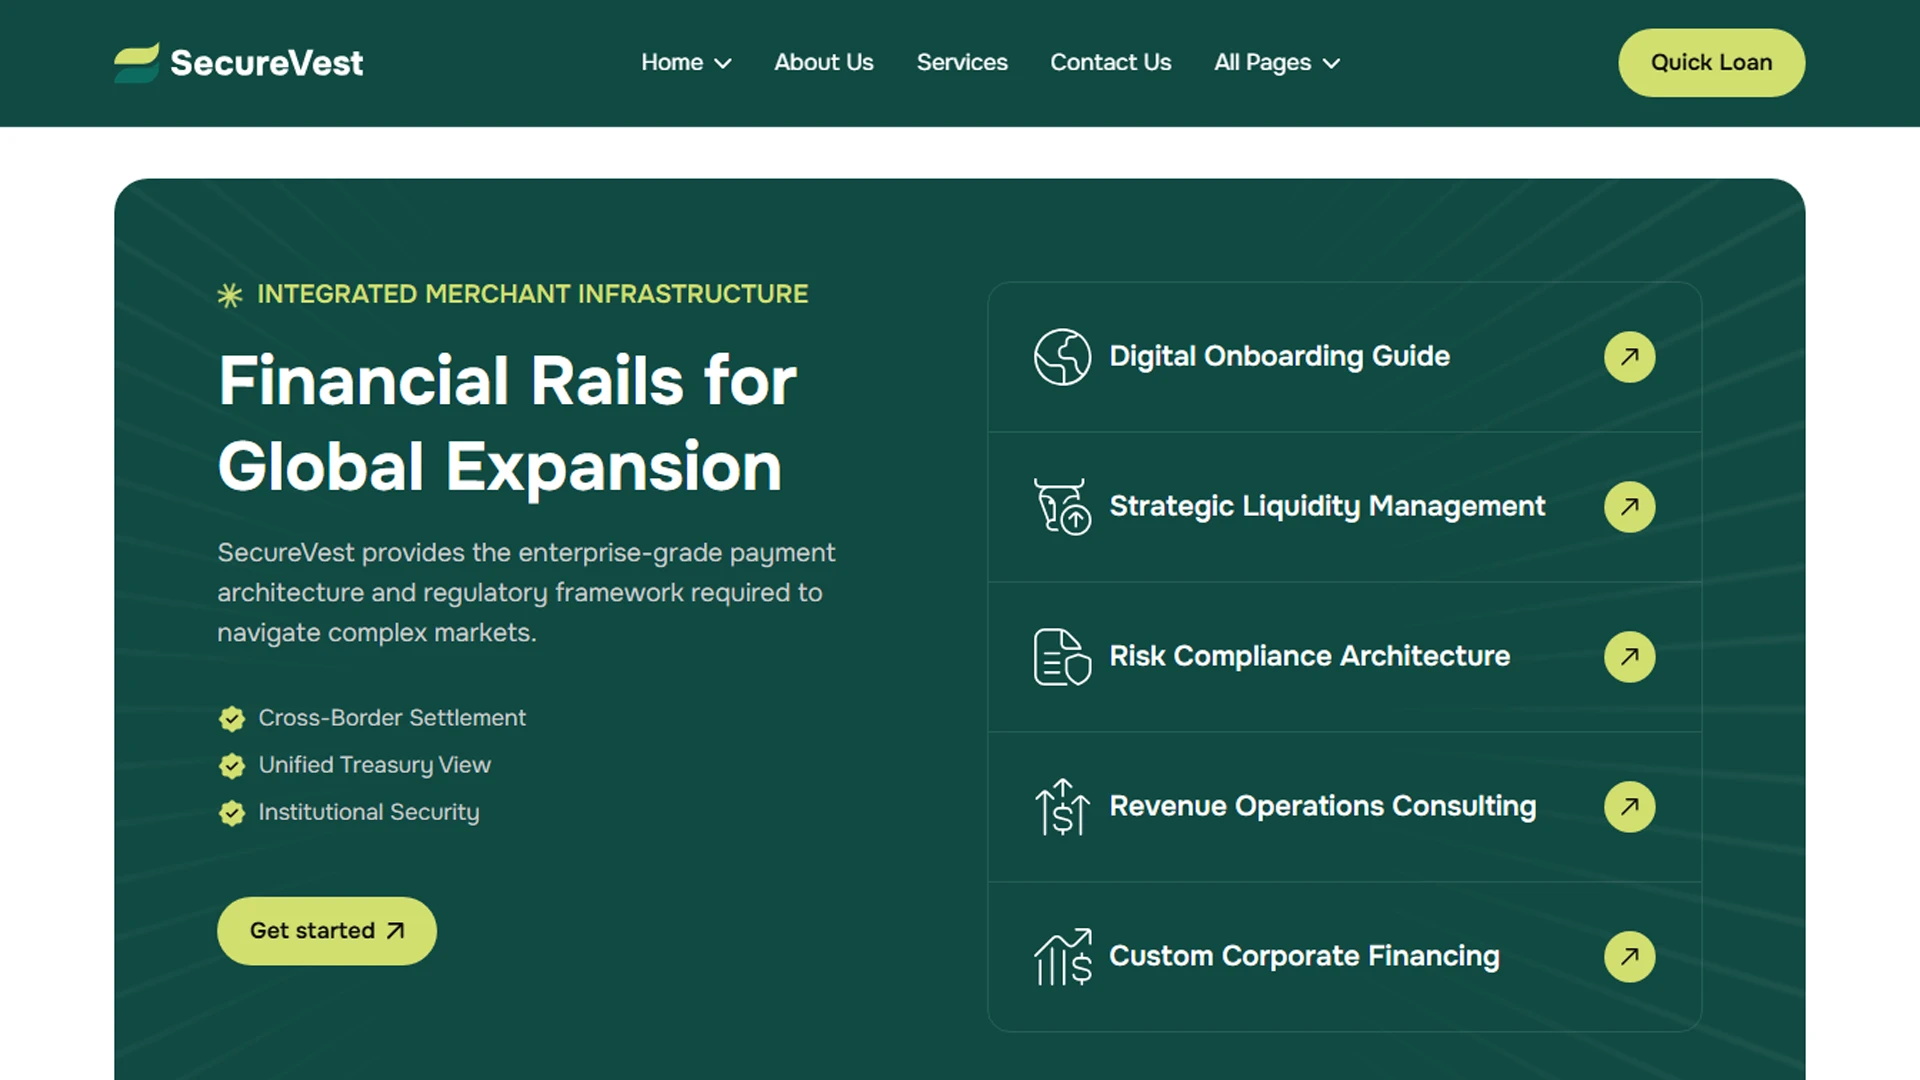
Task: Open the Services nav link
Action: pos(962,62)
